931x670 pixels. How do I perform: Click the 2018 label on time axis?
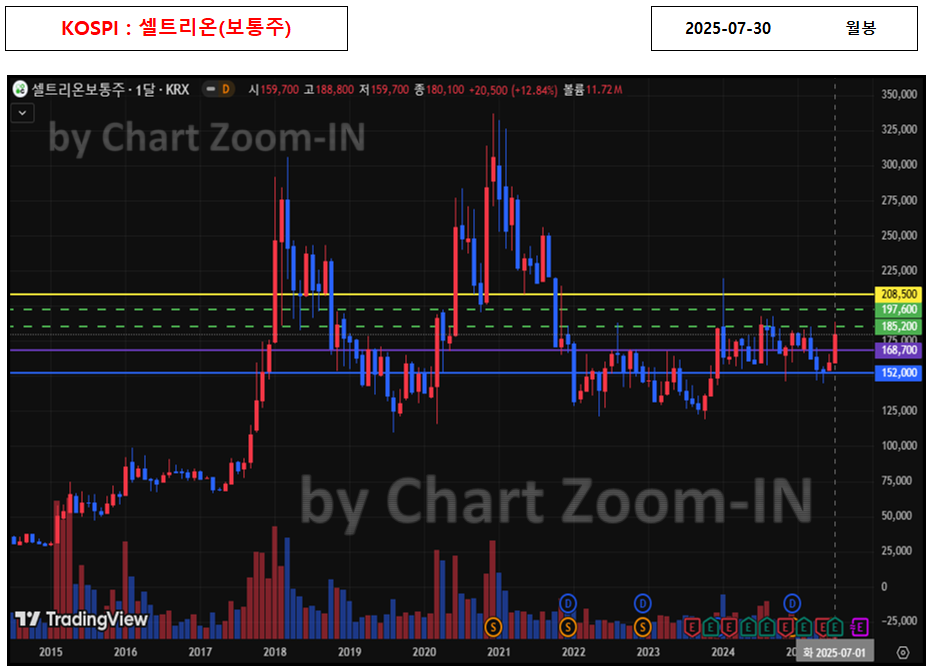pos(274,652)
